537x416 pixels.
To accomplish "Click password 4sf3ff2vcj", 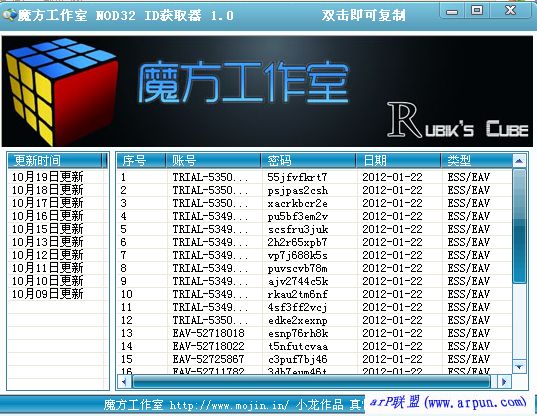I will click(297, 307).
